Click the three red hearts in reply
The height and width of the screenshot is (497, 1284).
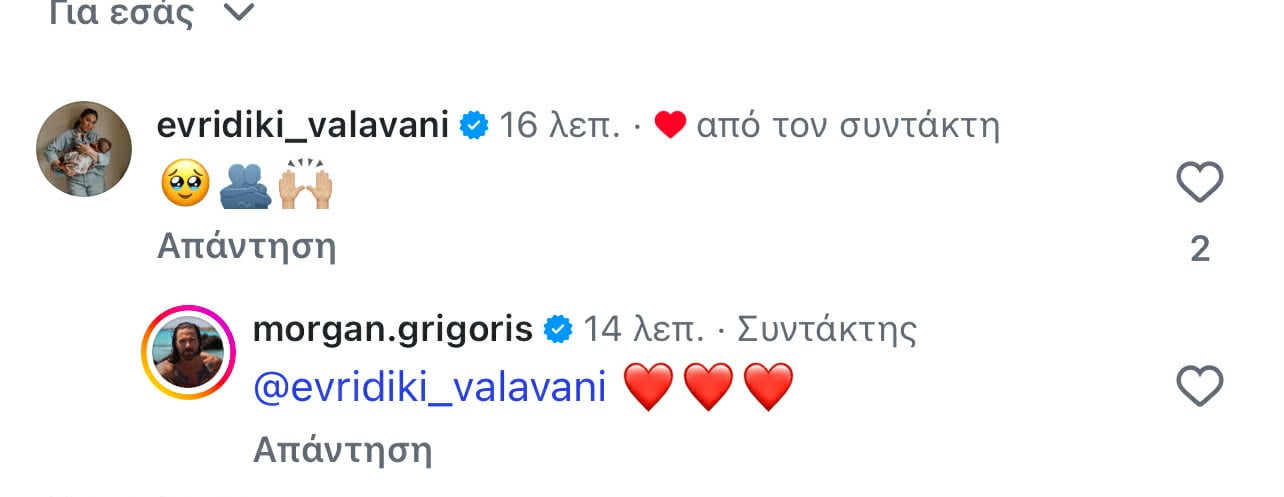pos(709,387)
